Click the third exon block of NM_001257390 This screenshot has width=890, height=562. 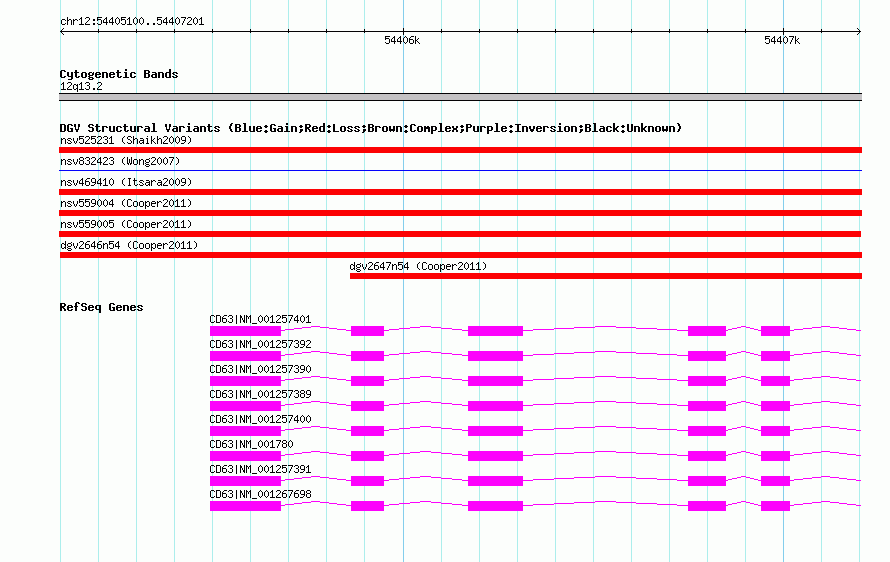tap(495, 381)
